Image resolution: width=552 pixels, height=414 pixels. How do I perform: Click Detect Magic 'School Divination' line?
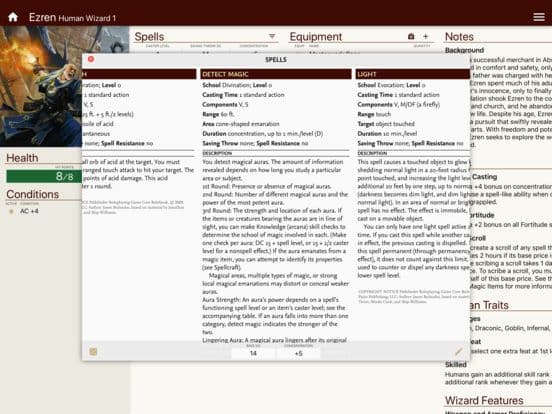(237, 85)
